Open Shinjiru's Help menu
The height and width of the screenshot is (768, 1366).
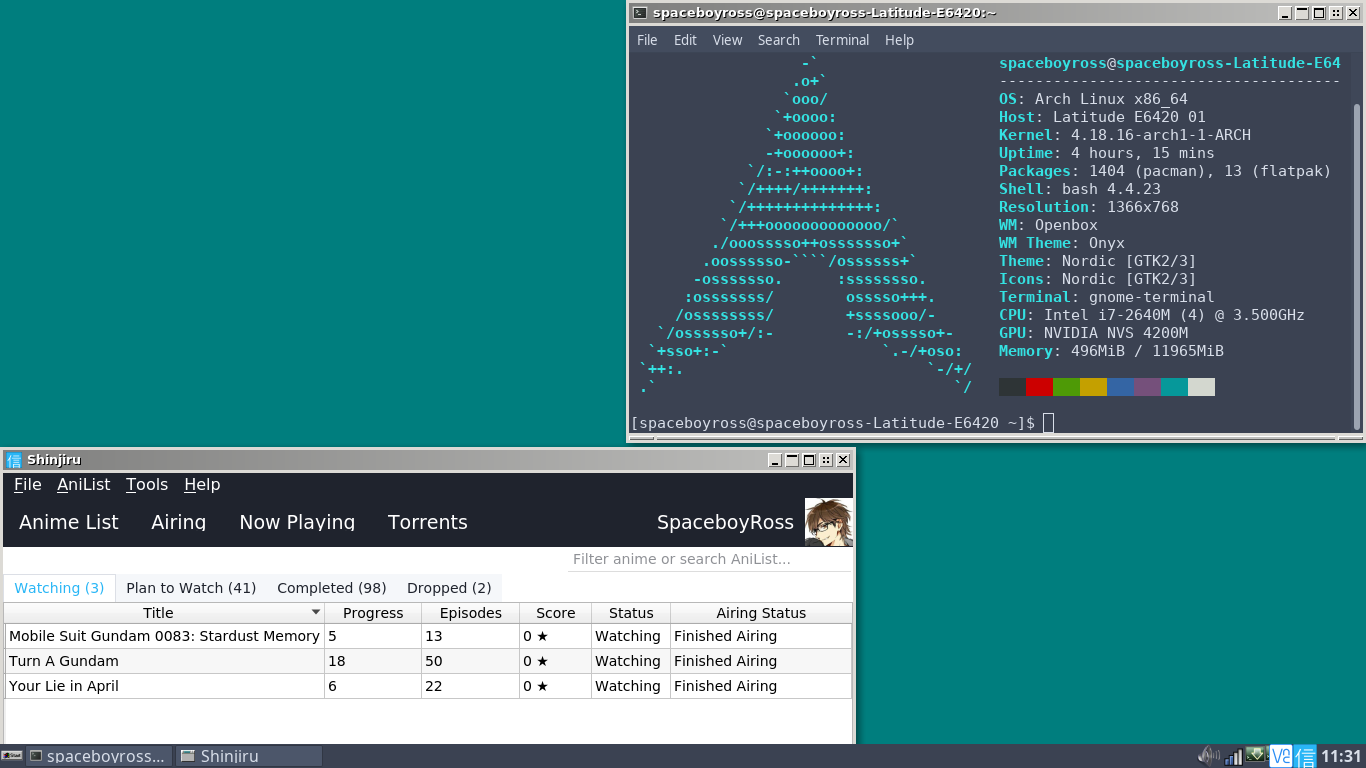202,484
